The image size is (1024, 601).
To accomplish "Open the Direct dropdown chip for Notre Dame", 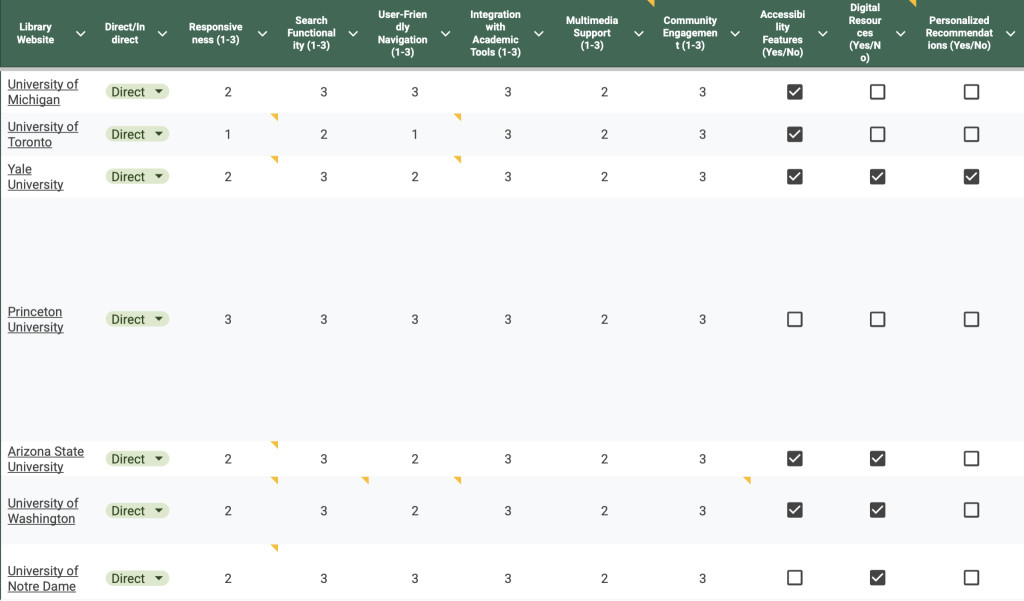I will coord(137,578).
